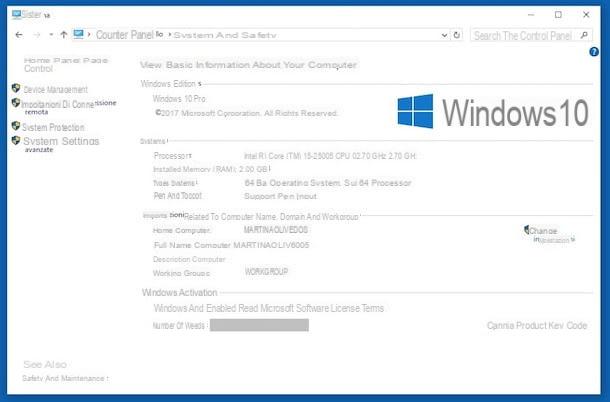Click the Windows 10 logo
The height and width of the screenshot is (402, 610).
click(493, 112)
